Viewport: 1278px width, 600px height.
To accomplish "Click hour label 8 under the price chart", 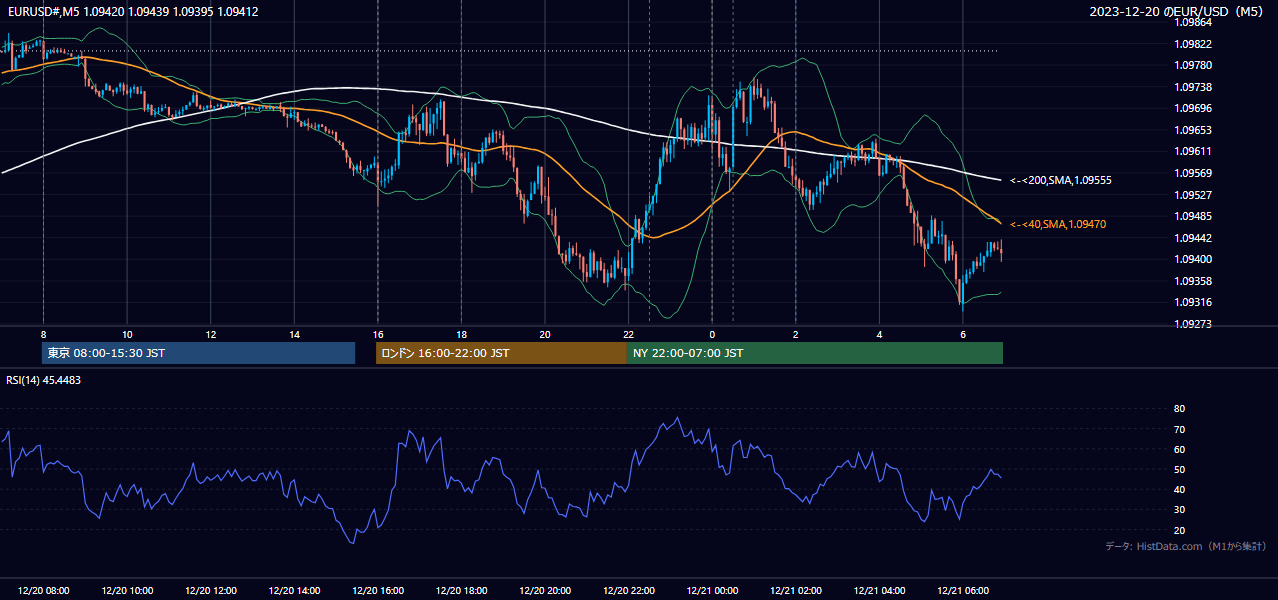I will tap(44, 335).
